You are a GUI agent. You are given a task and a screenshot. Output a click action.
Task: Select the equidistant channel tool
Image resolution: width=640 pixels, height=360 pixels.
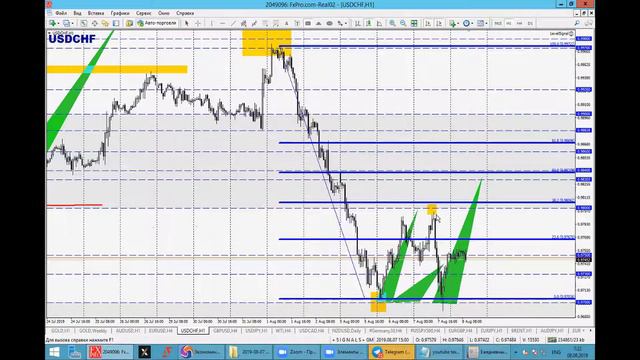point(244,23)
